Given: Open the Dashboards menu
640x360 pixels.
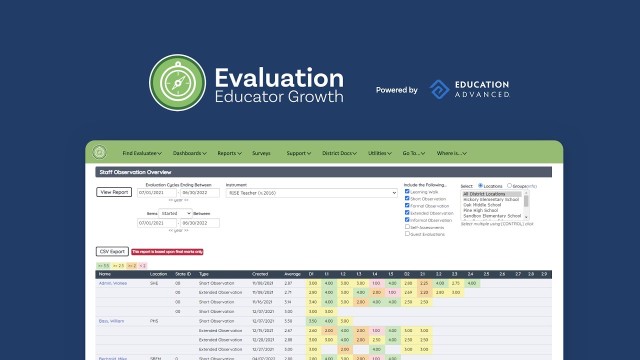Looking at the screenshot, I should 189,153.
